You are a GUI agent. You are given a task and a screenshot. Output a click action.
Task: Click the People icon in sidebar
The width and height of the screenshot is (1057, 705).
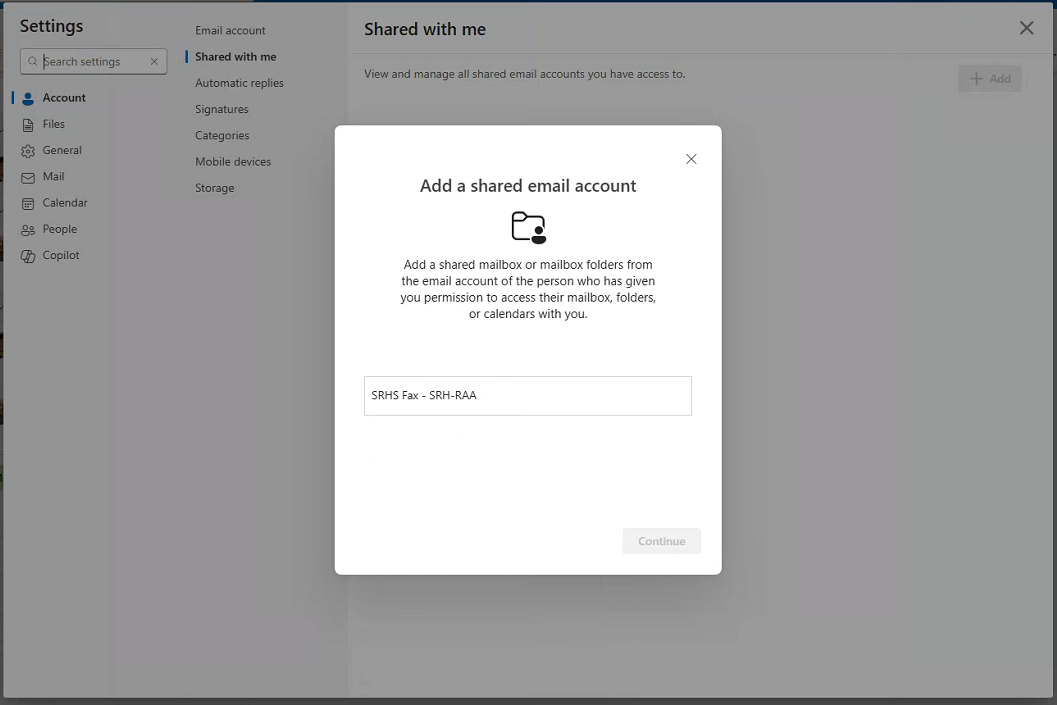(28, 230)
